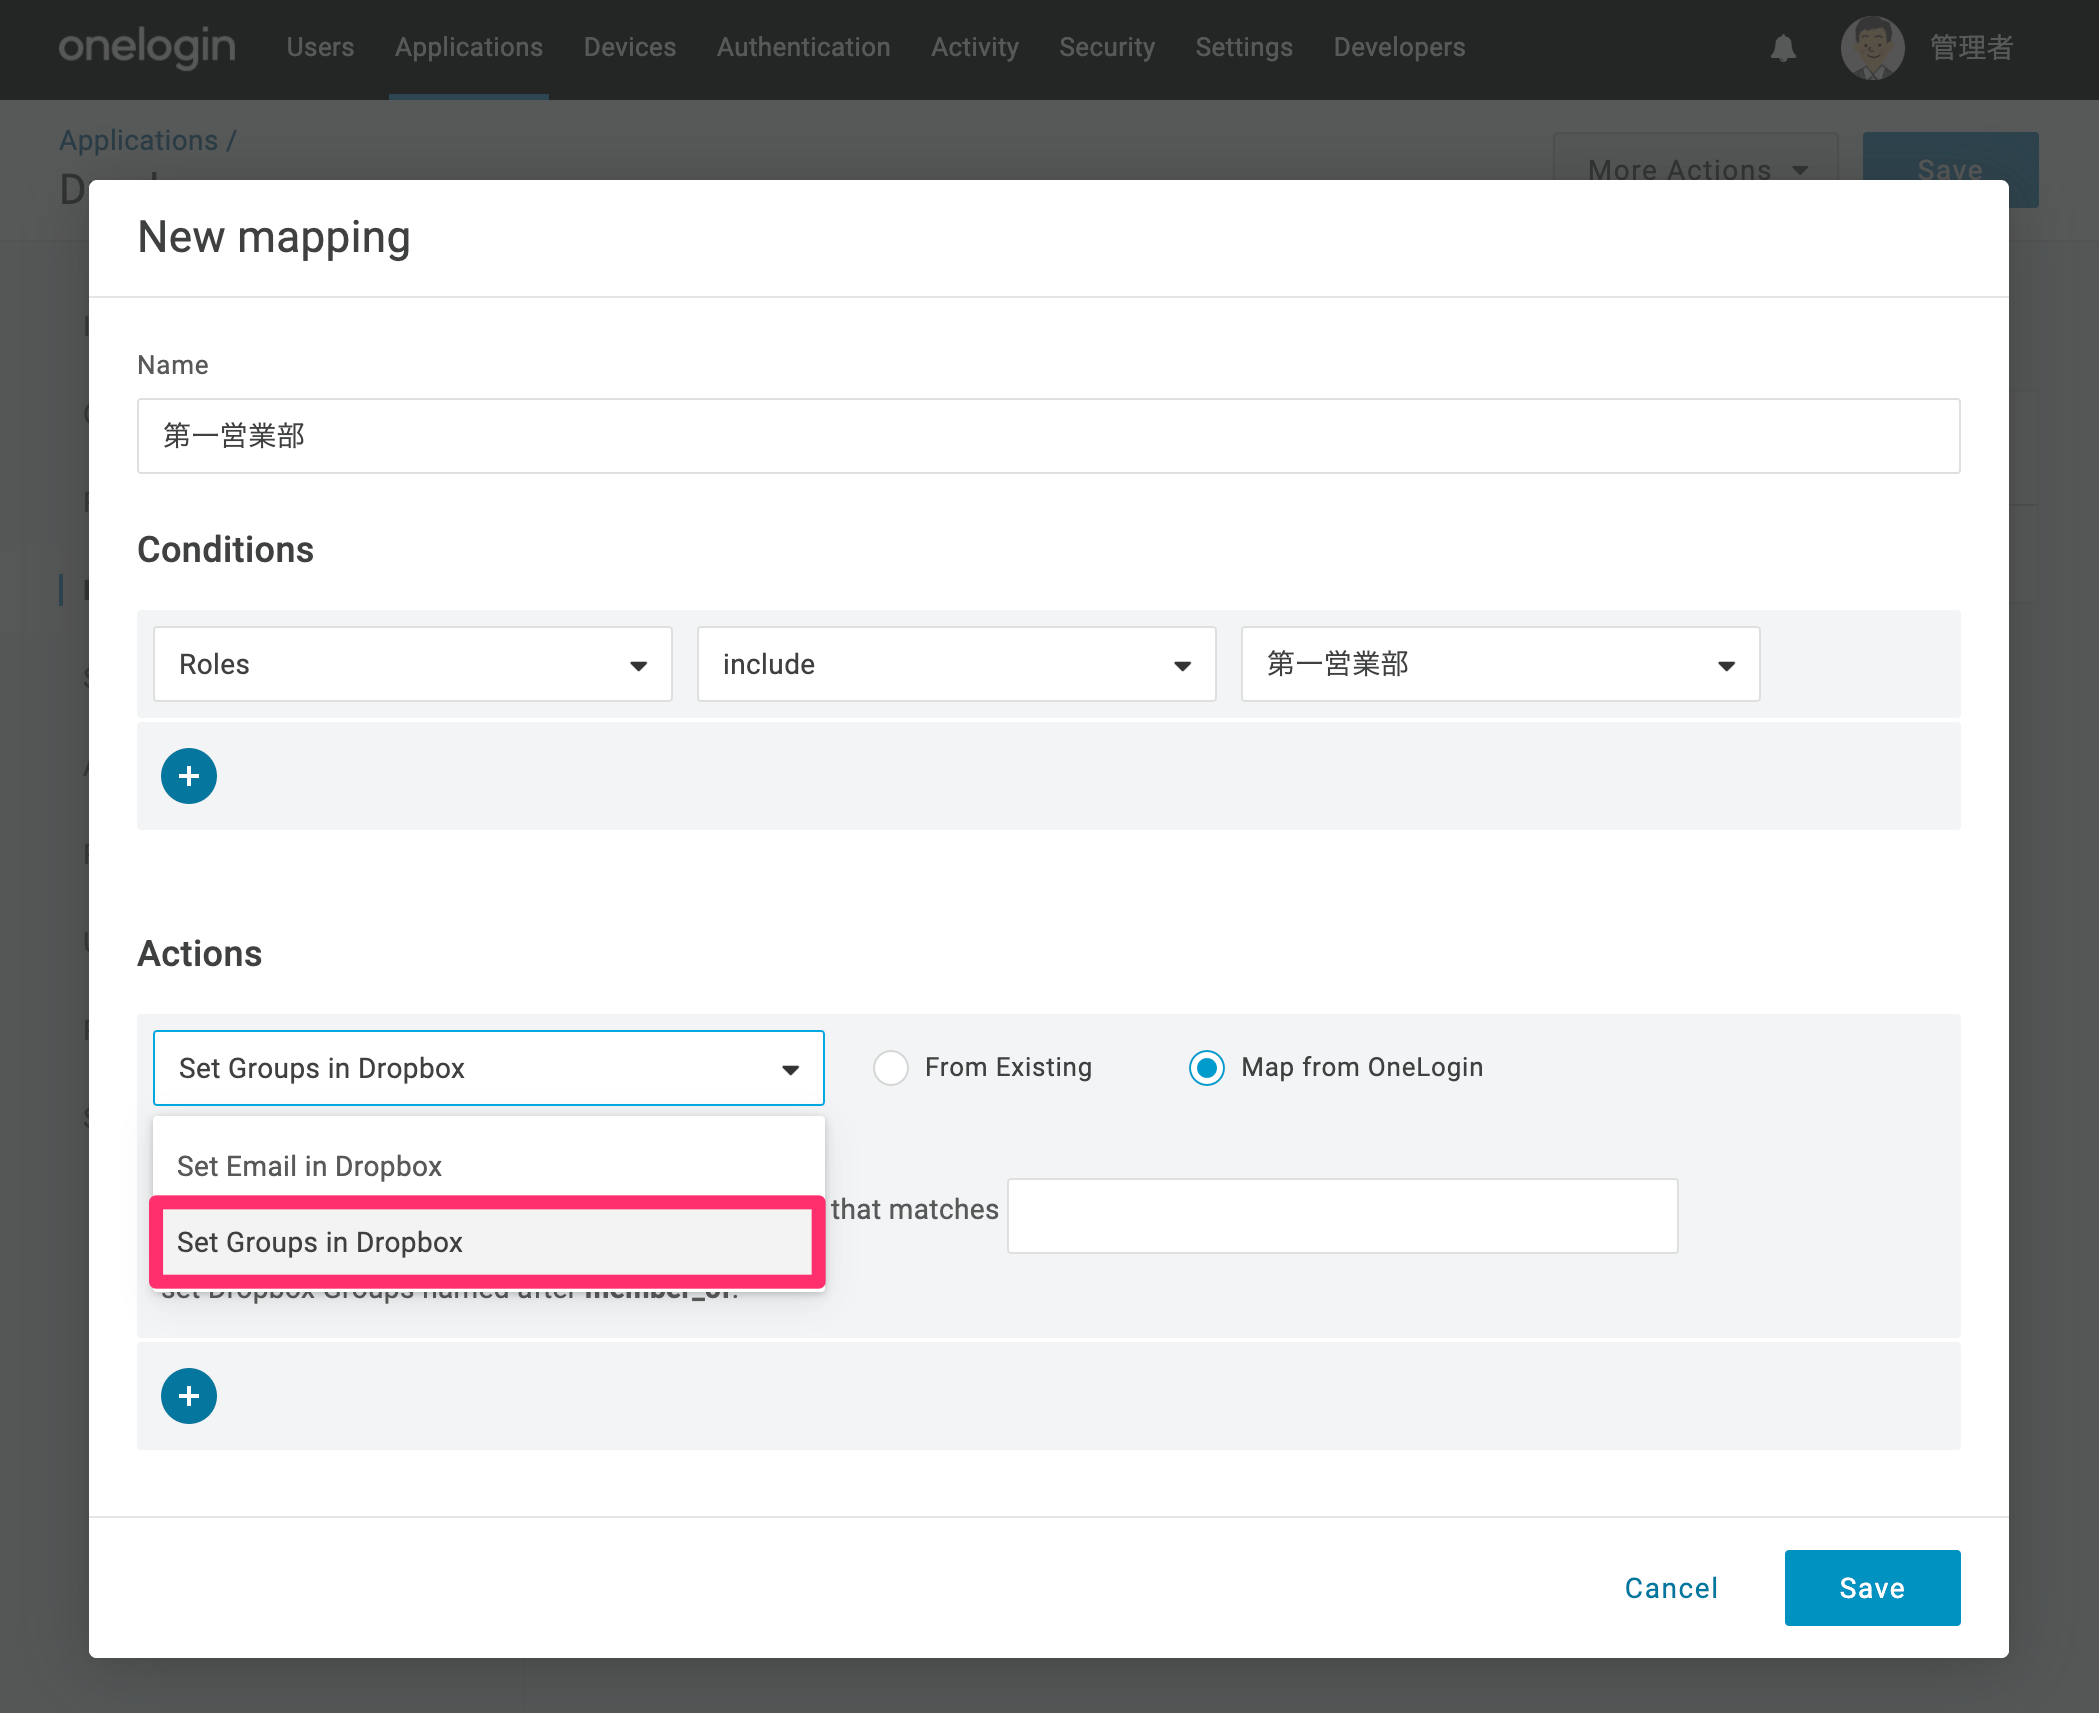Click the onelogin logo
Screen dimensions: 2099x1713
click(147, 47)
